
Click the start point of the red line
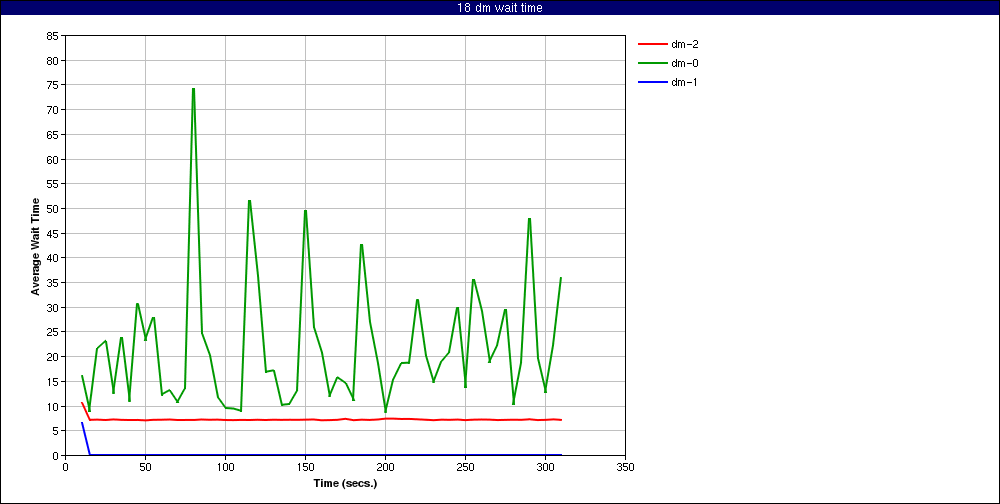click(x=82, y=403)
